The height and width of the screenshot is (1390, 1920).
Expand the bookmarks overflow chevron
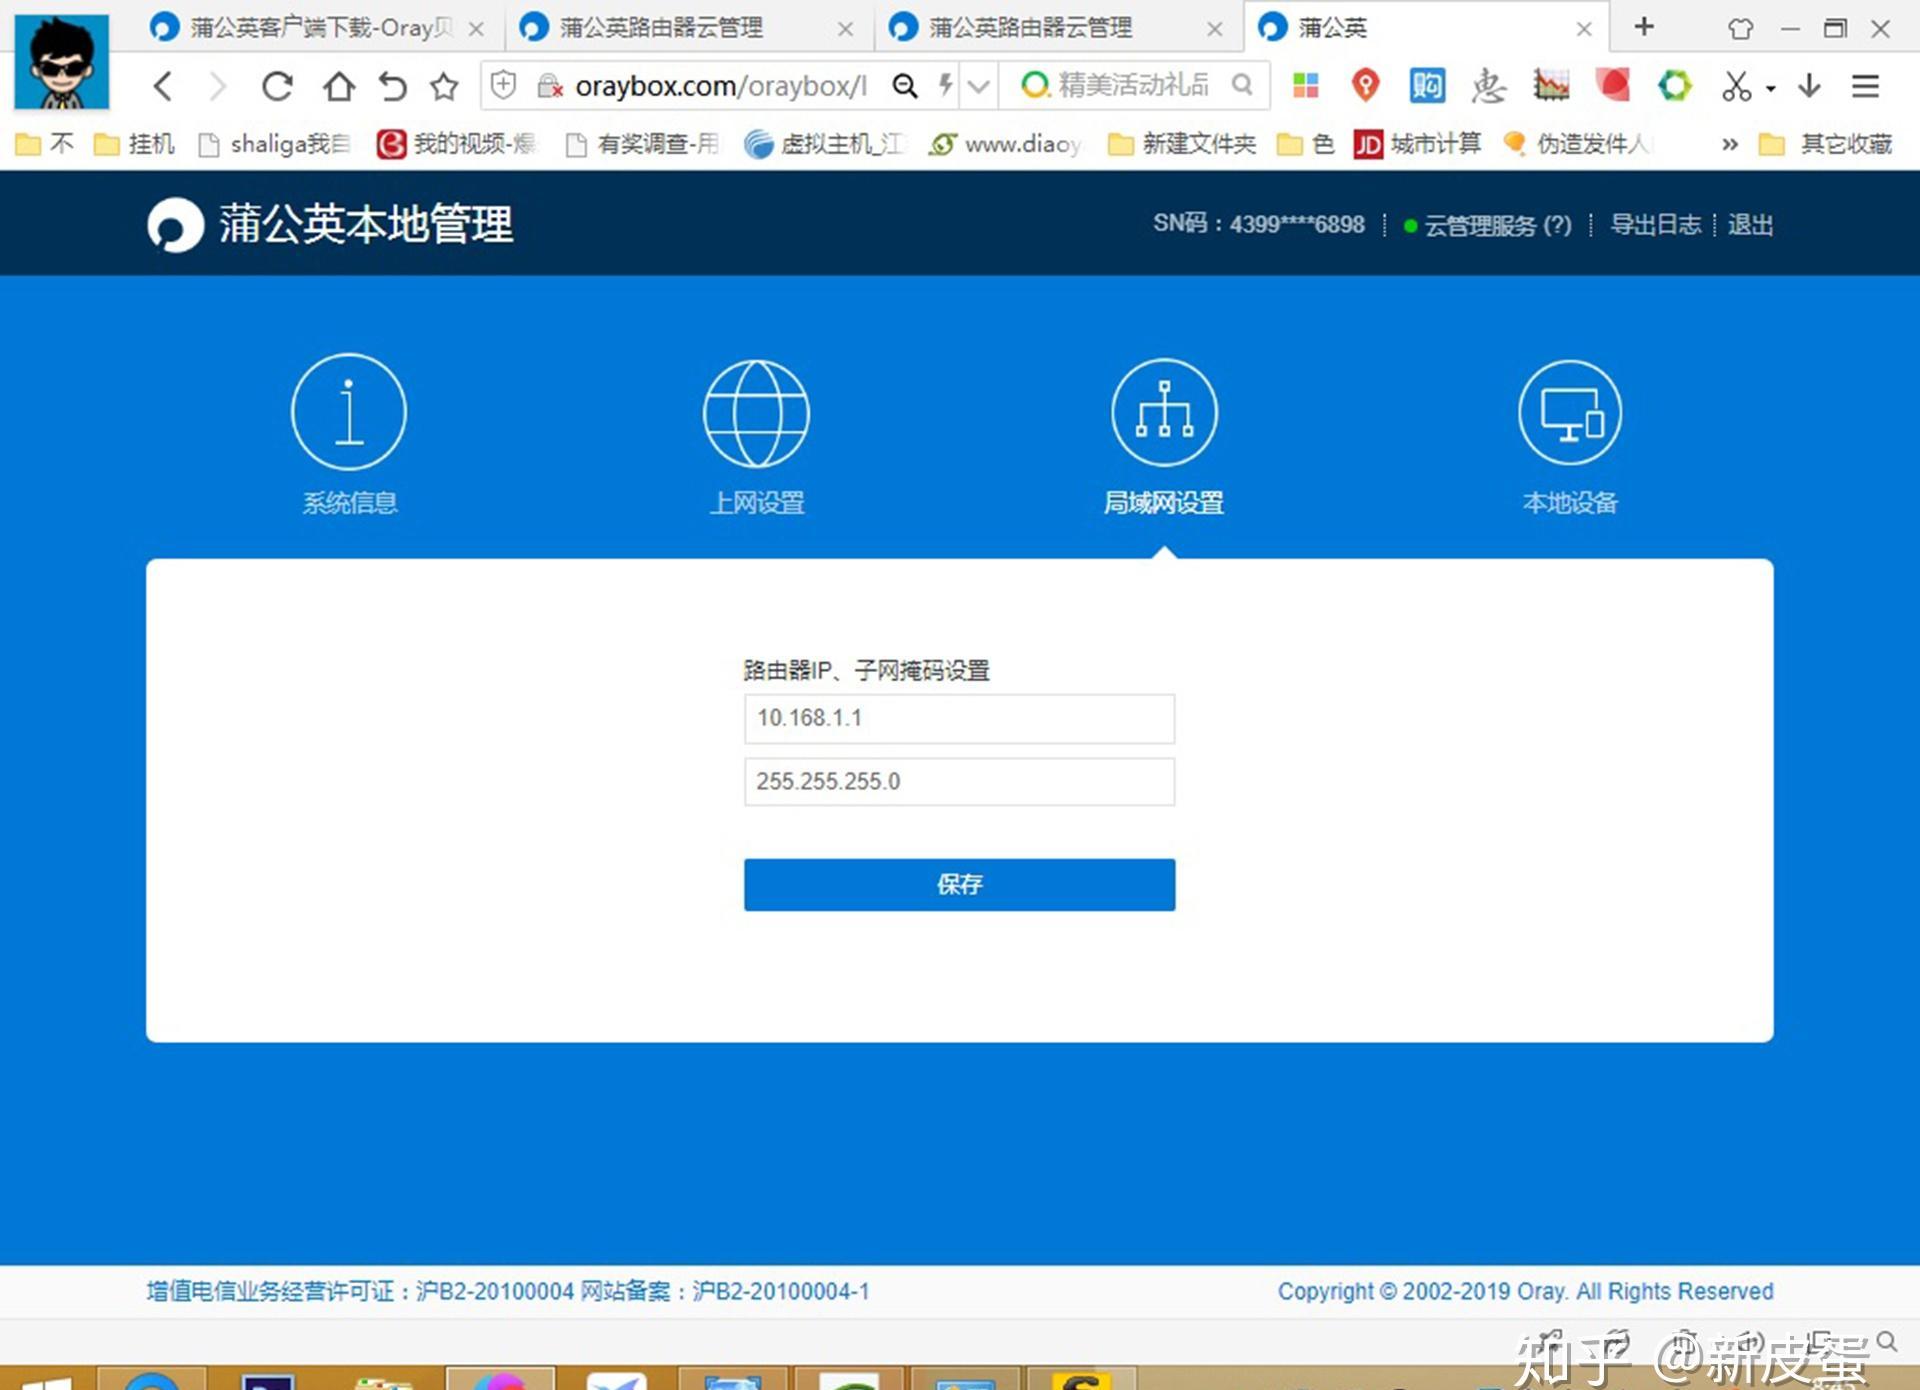coord(1729,144)
